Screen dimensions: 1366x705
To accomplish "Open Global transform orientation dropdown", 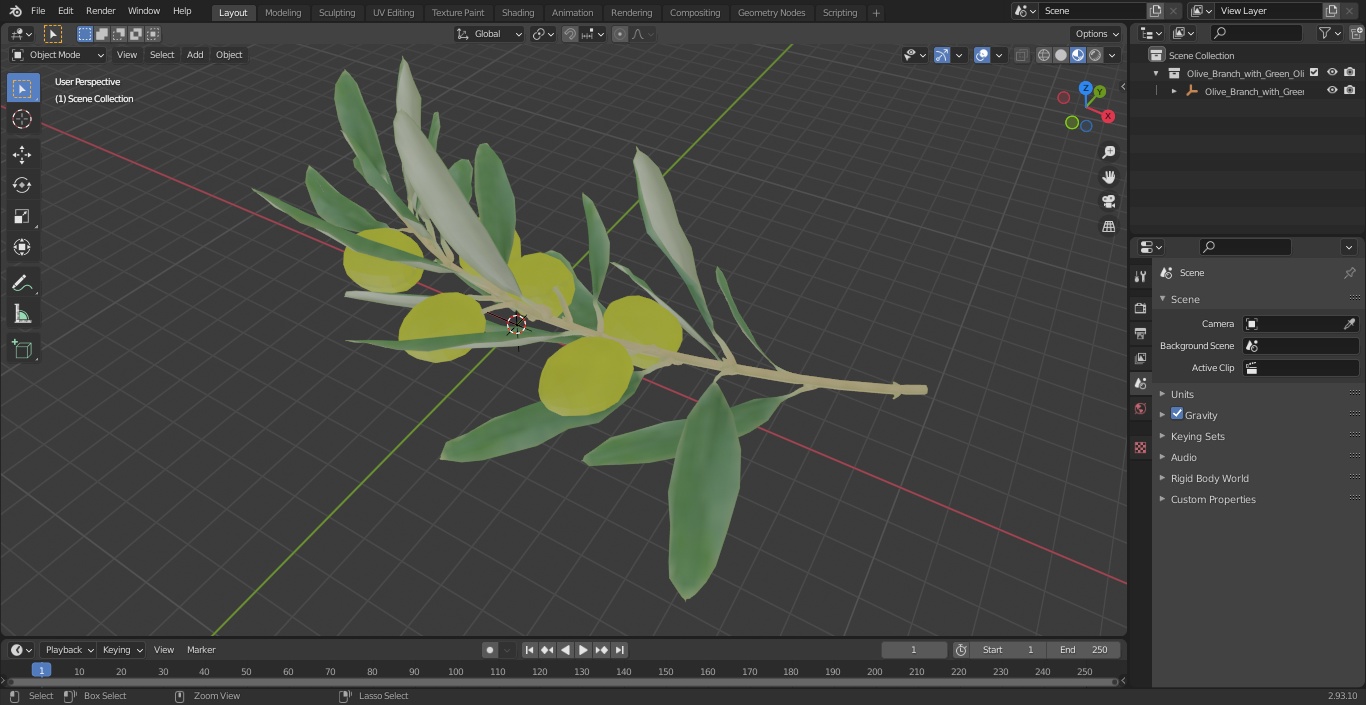I will click(x=490, y=34).
